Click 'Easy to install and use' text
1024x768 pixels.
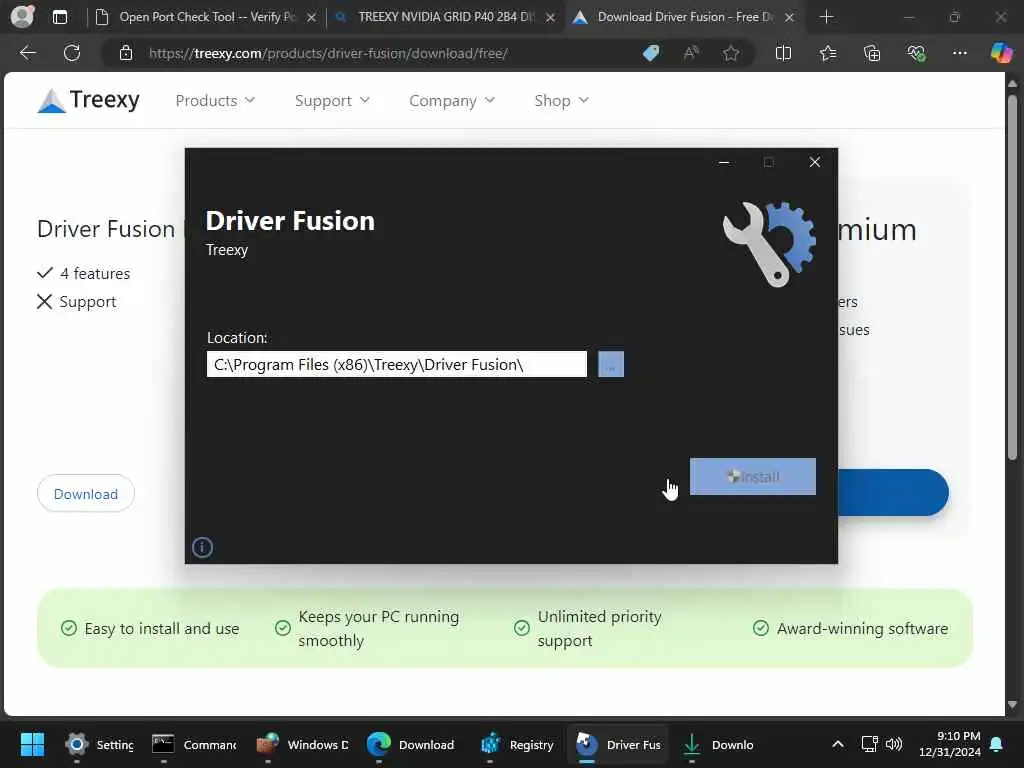point(161,628)
